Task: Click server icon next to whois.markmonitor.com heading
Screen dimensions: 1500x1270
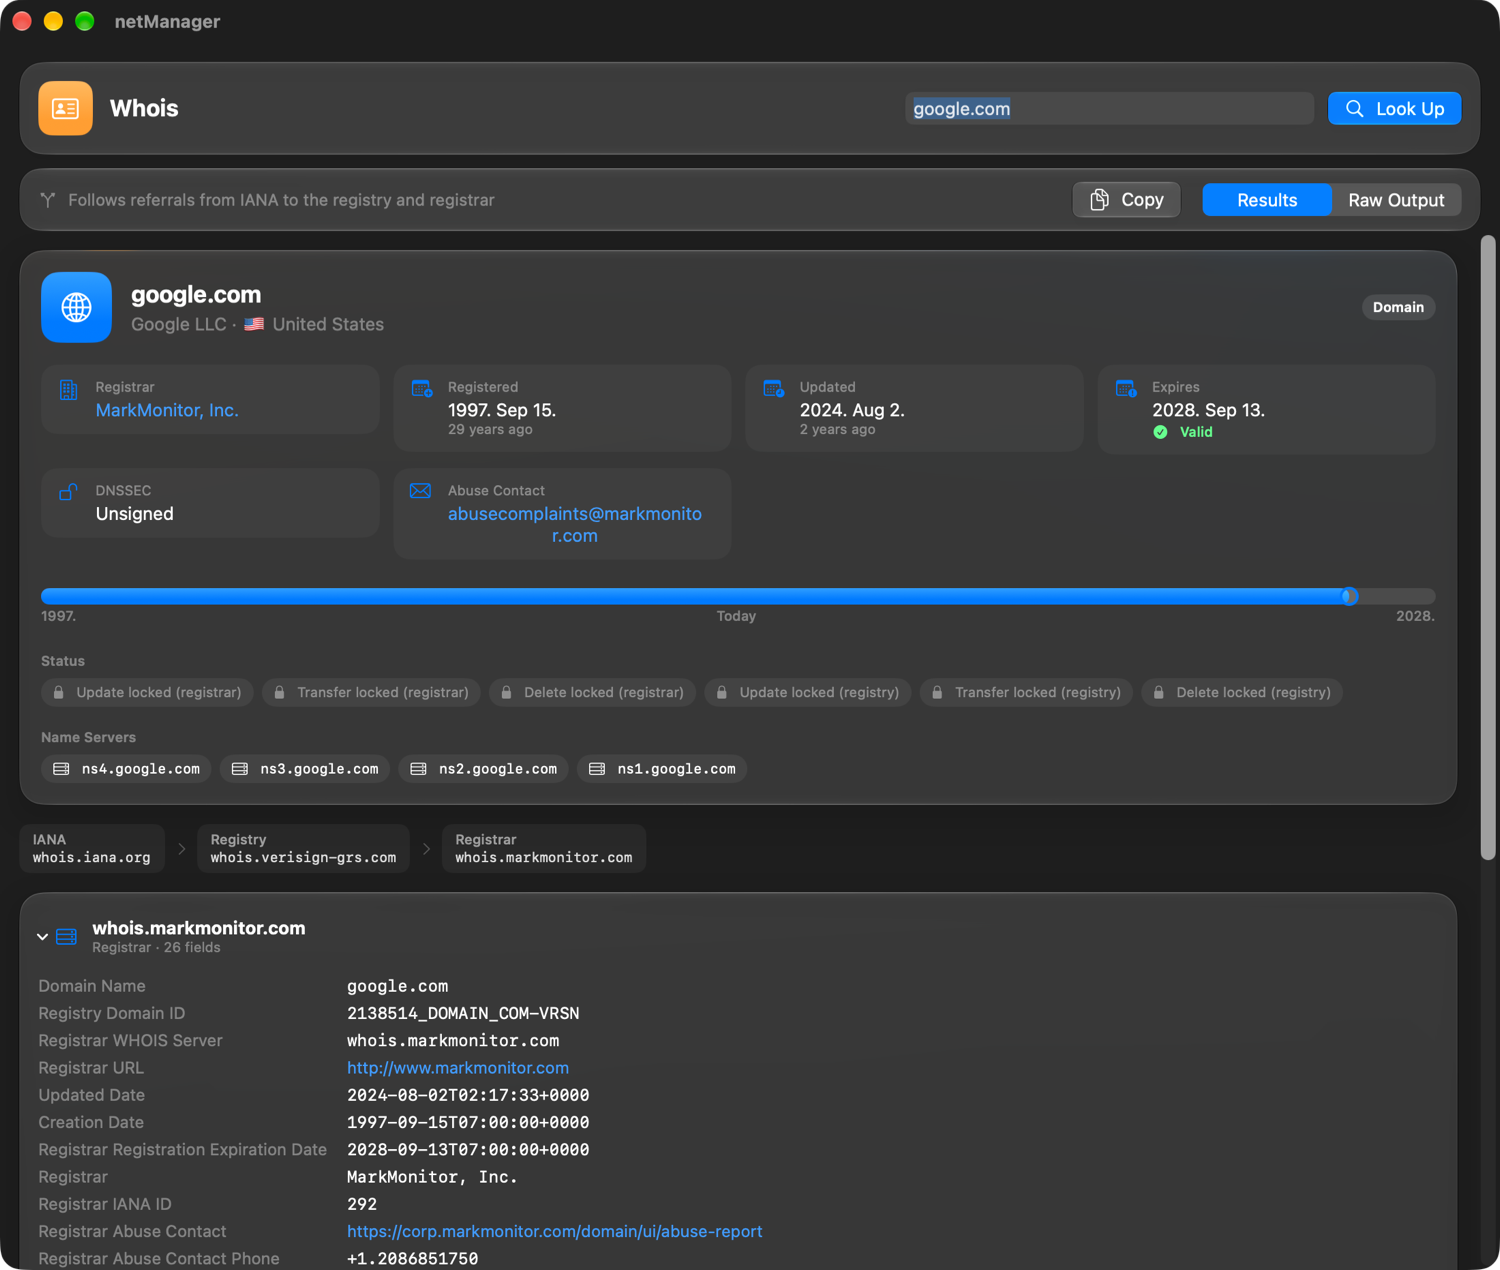Action: (67, 937)
